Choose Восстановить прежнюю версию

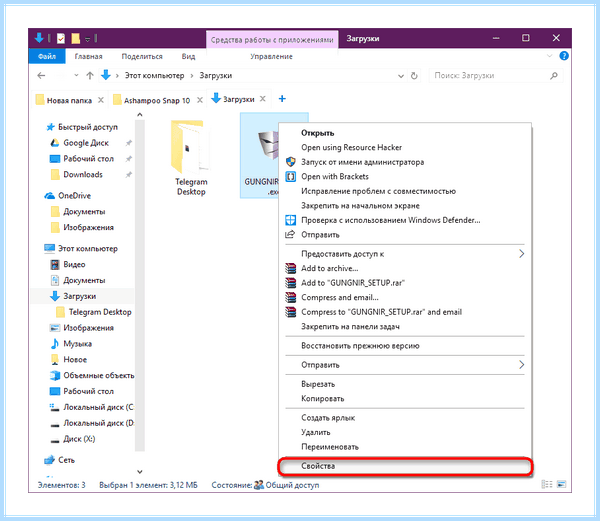click(x=360, y=345)
